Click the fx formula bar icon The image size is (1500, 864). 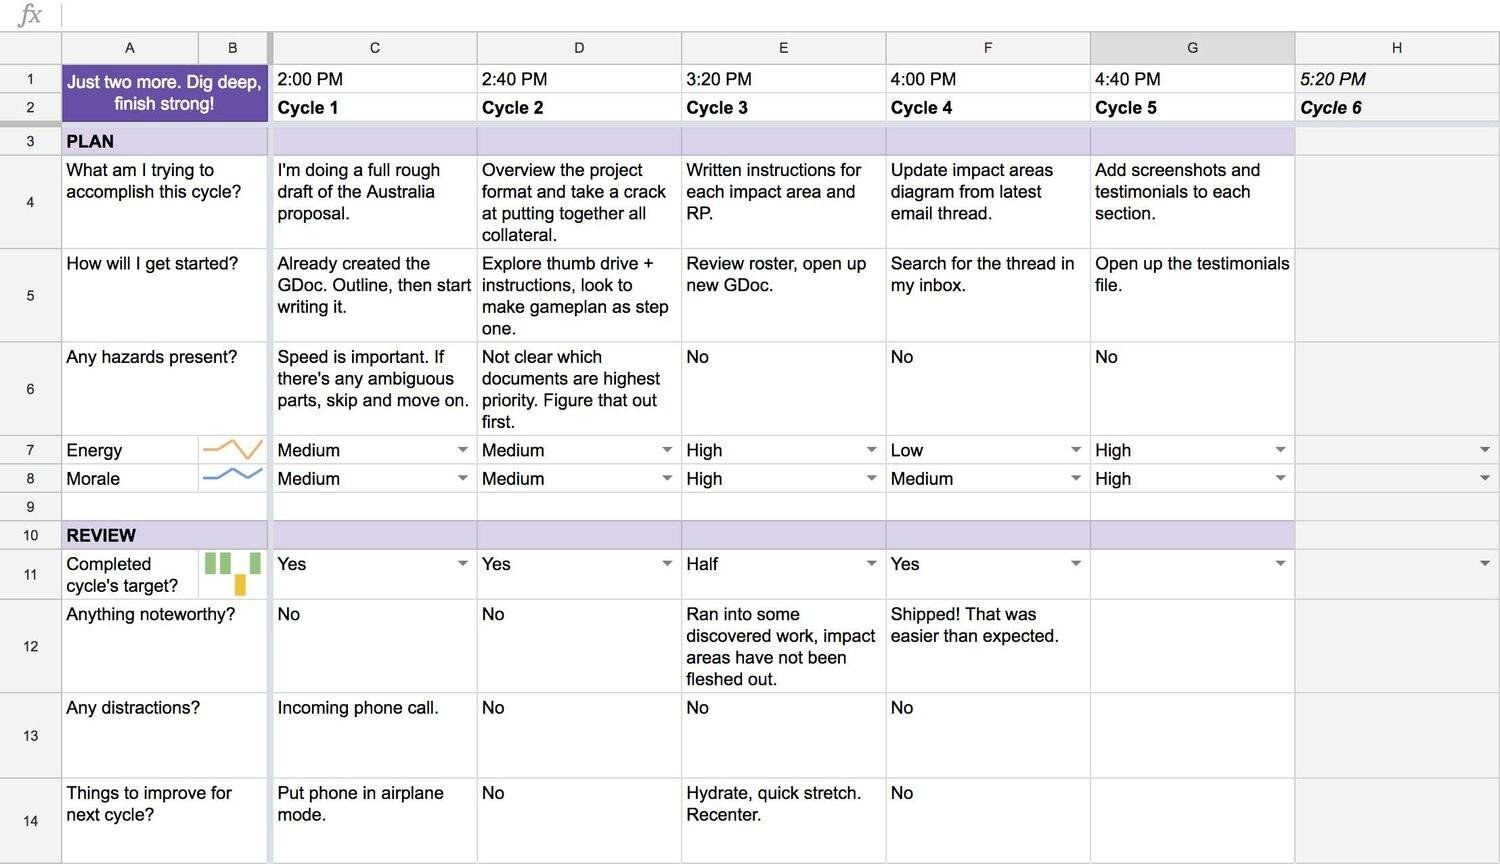[30, 15]
